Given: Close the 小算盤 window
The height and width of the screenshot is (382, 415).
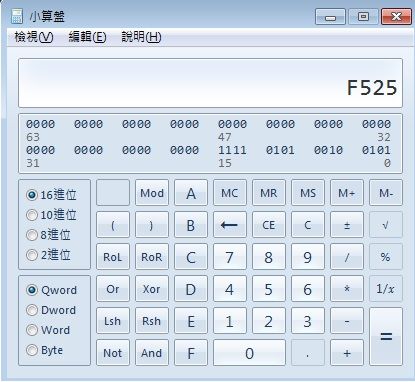Looking at the screenshot, I should pyautogui.click(x=396, y=17).
